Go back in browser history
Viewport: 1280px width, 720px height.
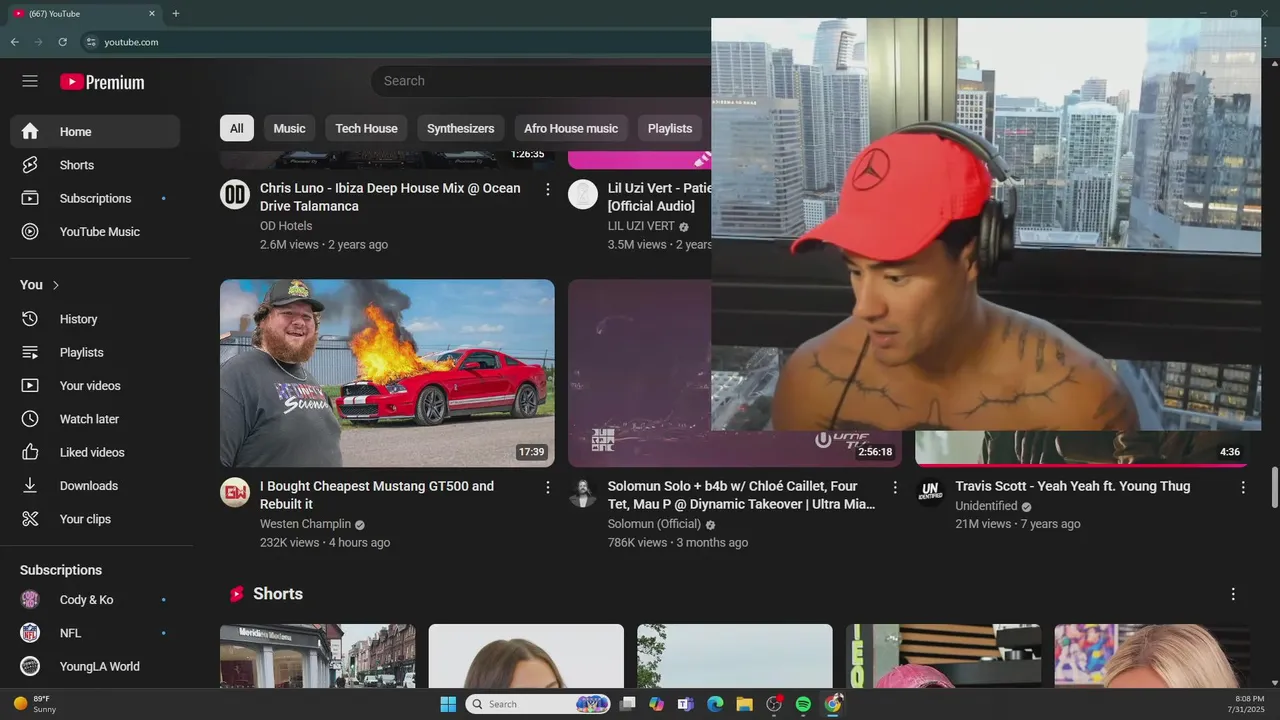(14, 42)
